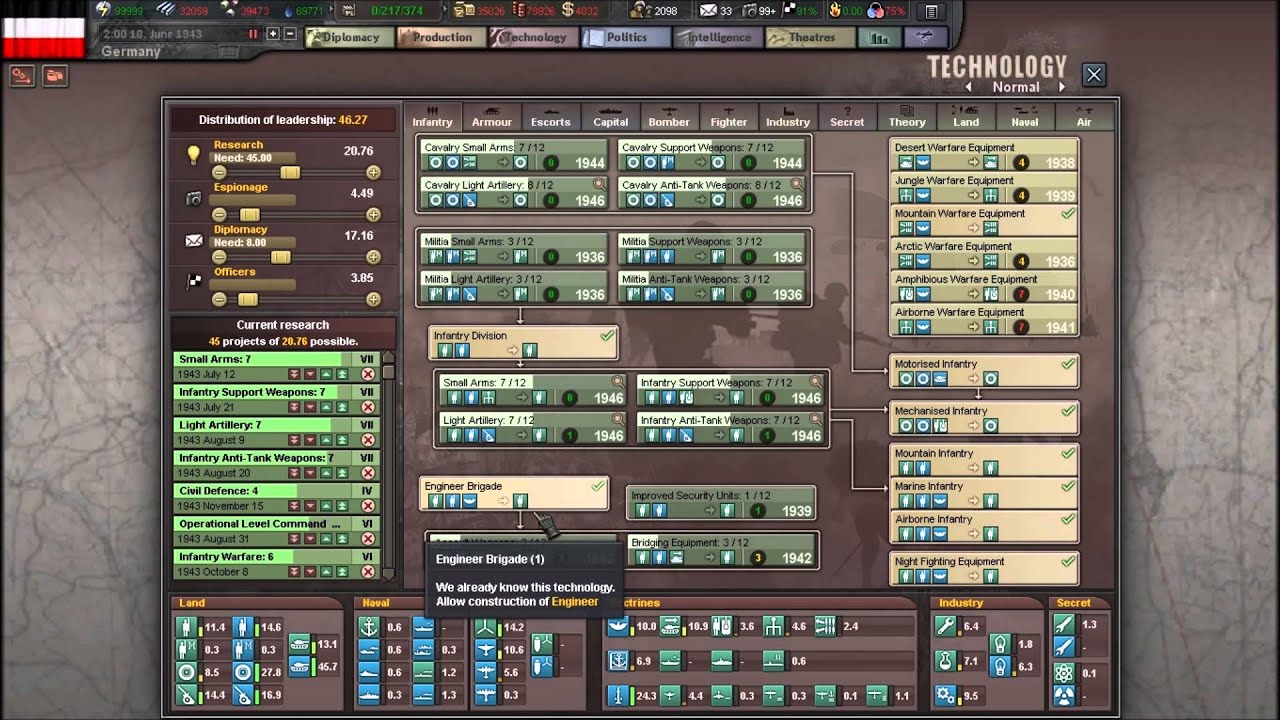Select Cavalry Small Arms technology
Screen dimensions: 1280x720
513,155
